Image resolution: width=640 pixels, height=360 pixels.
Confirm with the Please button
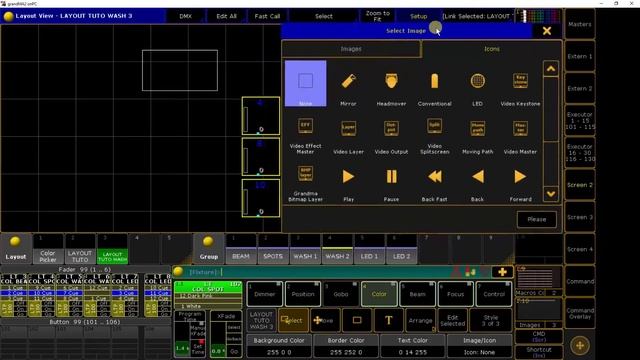[x=536, y=219]
